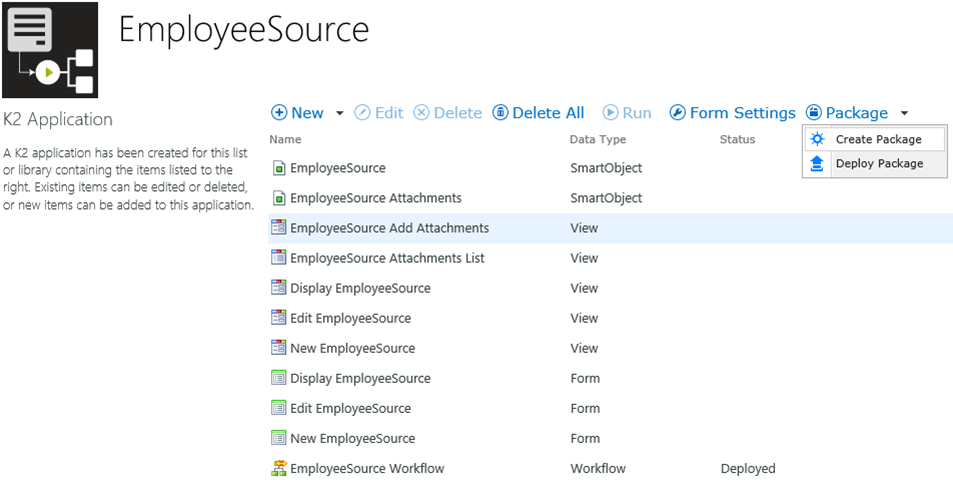Open Form Settings
The height and width of the screenshot is (486, 953).
pyautogui.click(x=732, y=113)
